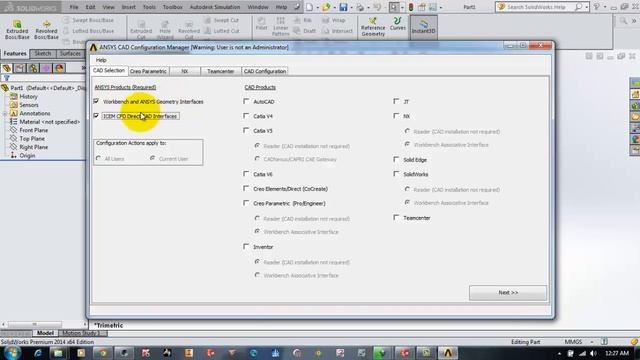Image resolution: width=640 pixels, height=360 pixels.
Task: Toggle Instant3D button
Action: pyautogui.click(x=423, y=27)
